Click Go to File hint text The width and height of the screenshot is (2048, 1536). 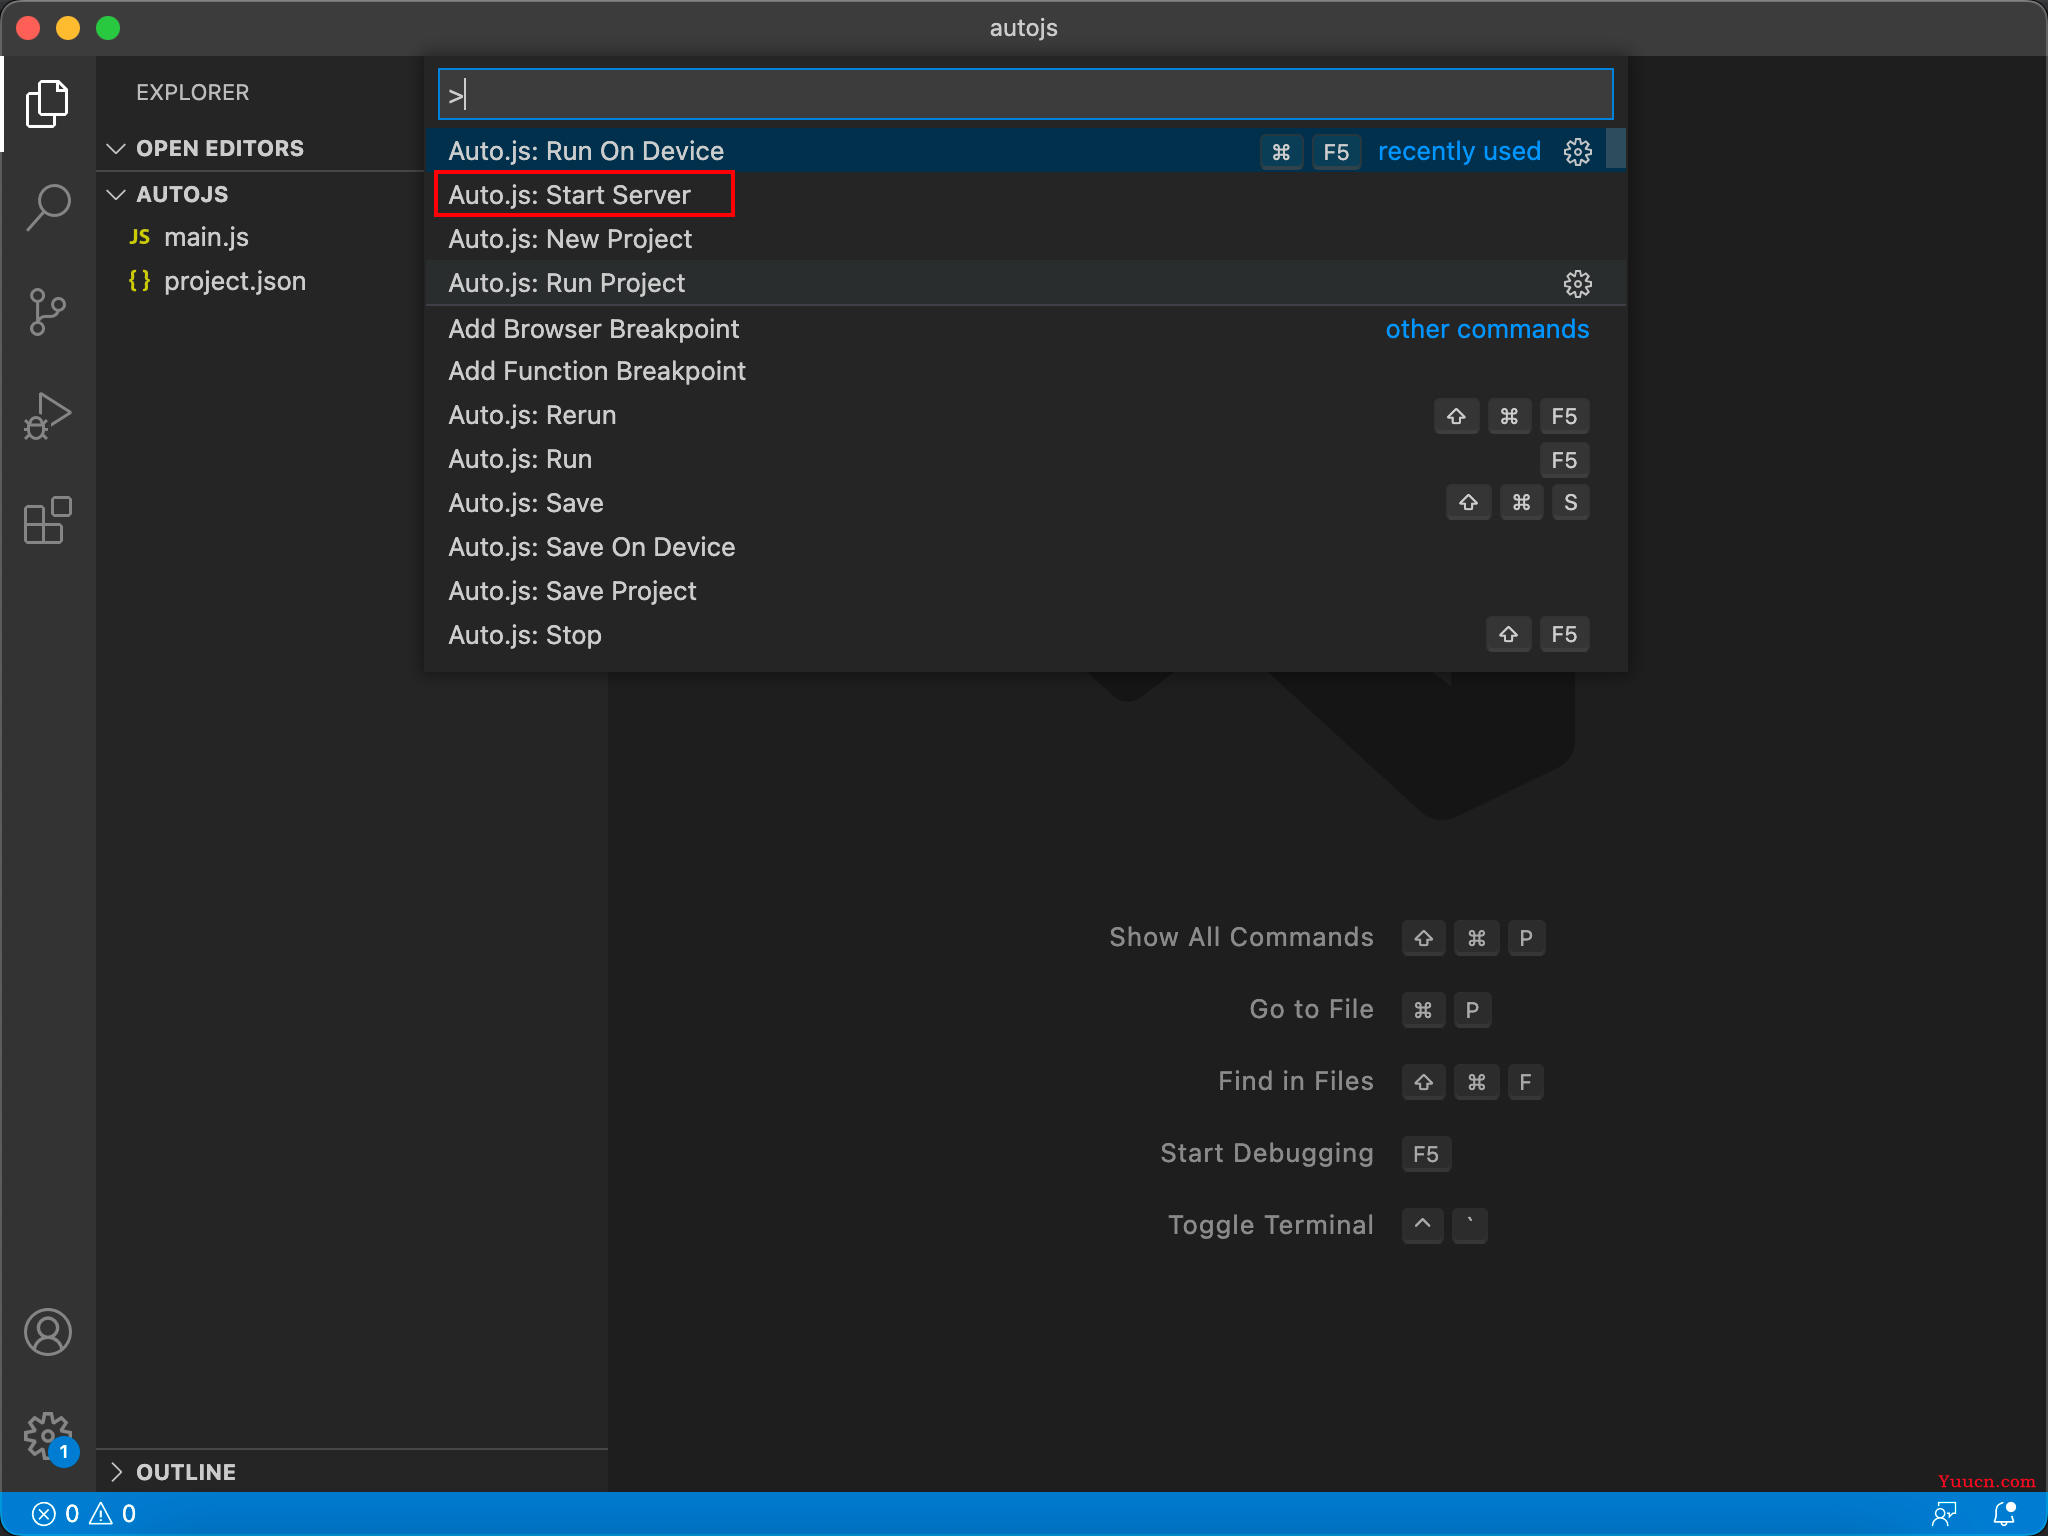[x=1311, y=1009]
